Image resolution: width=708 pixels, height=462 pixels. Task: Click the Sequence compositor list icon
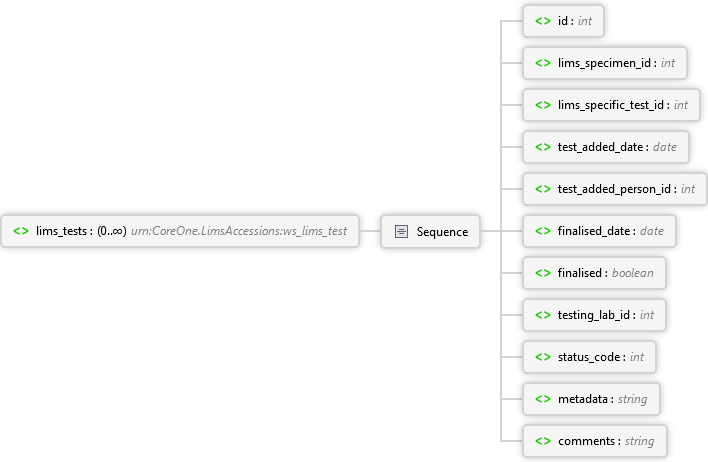401,231
